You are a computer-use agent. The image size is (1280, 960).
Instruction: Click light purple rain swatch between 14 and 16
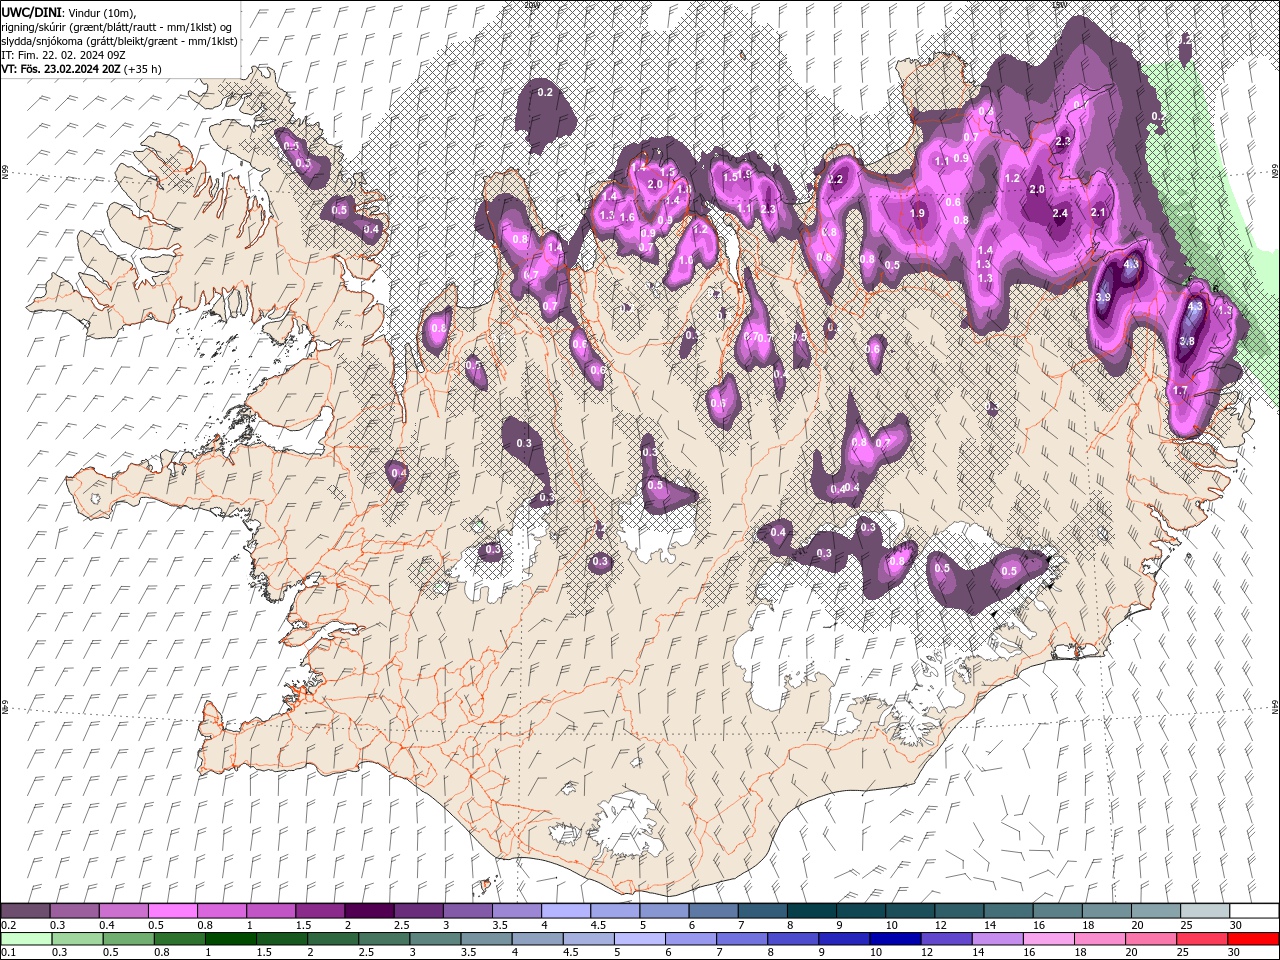998,939
